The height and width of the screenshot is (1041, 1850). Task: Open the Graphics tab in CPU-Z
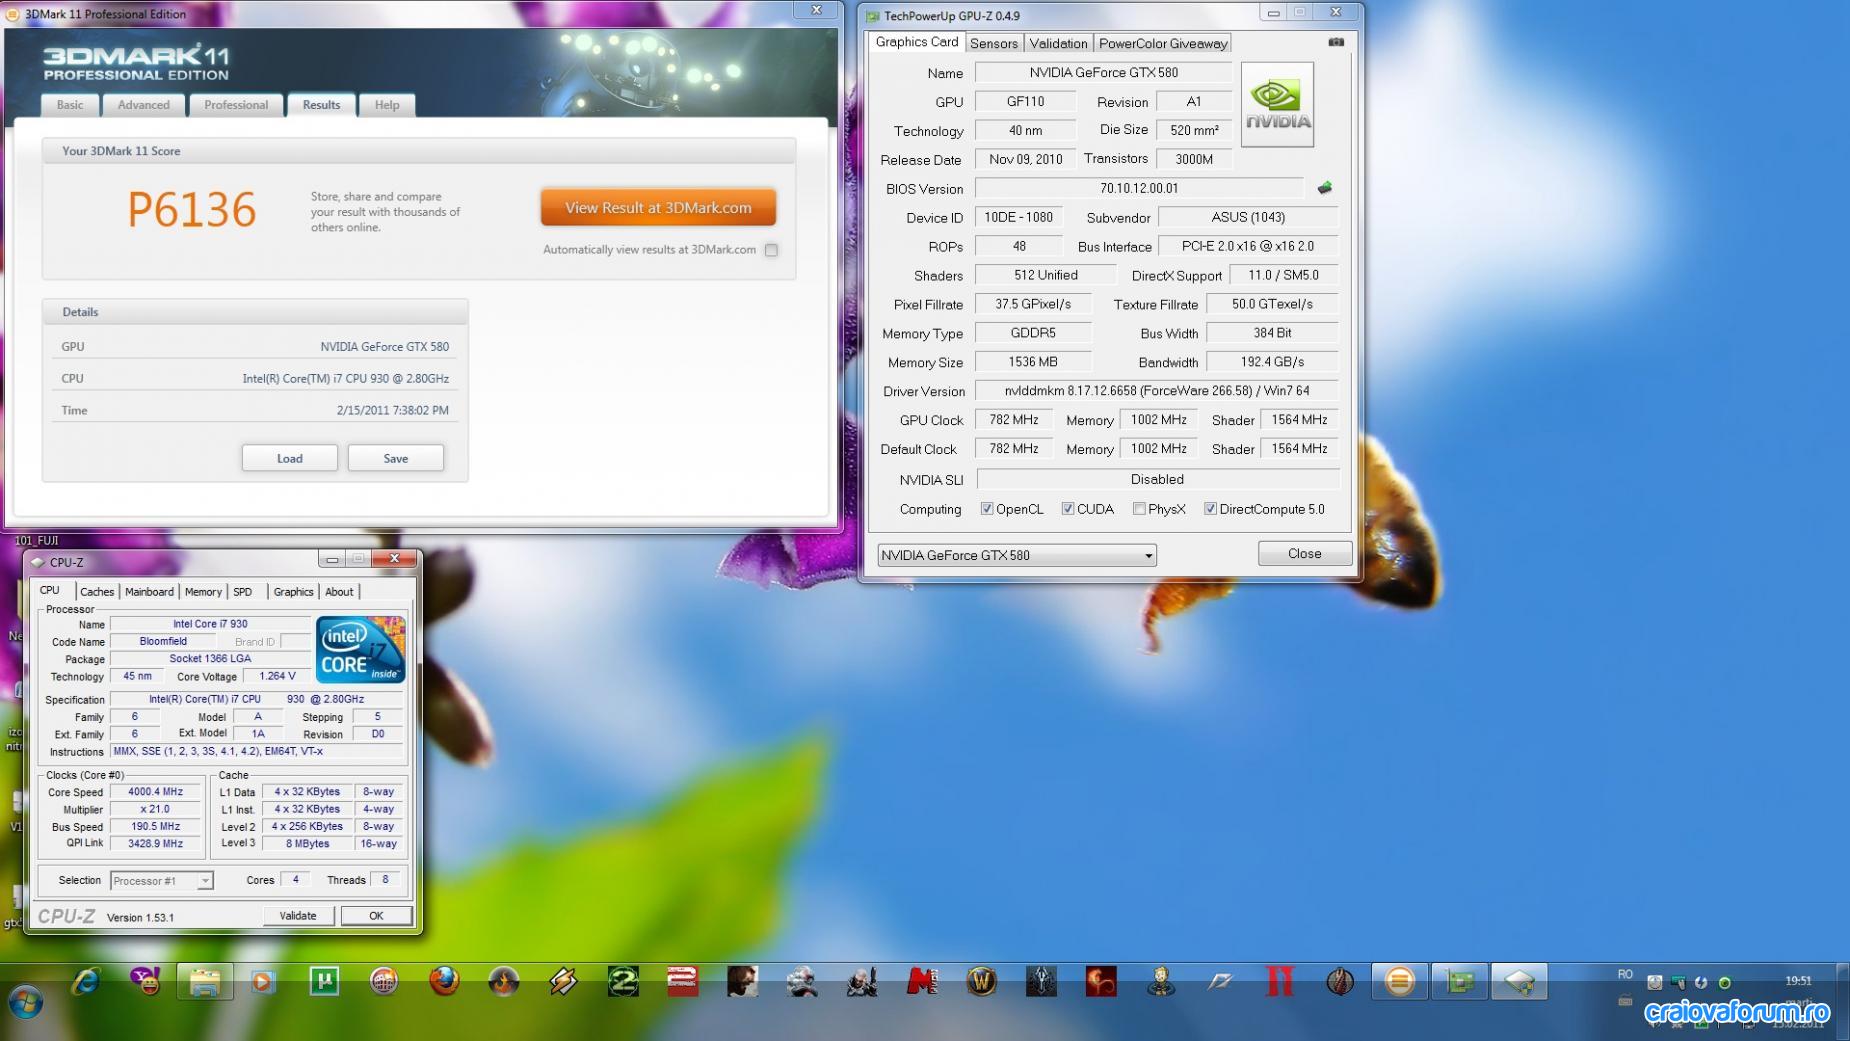(x=293, y=592)
